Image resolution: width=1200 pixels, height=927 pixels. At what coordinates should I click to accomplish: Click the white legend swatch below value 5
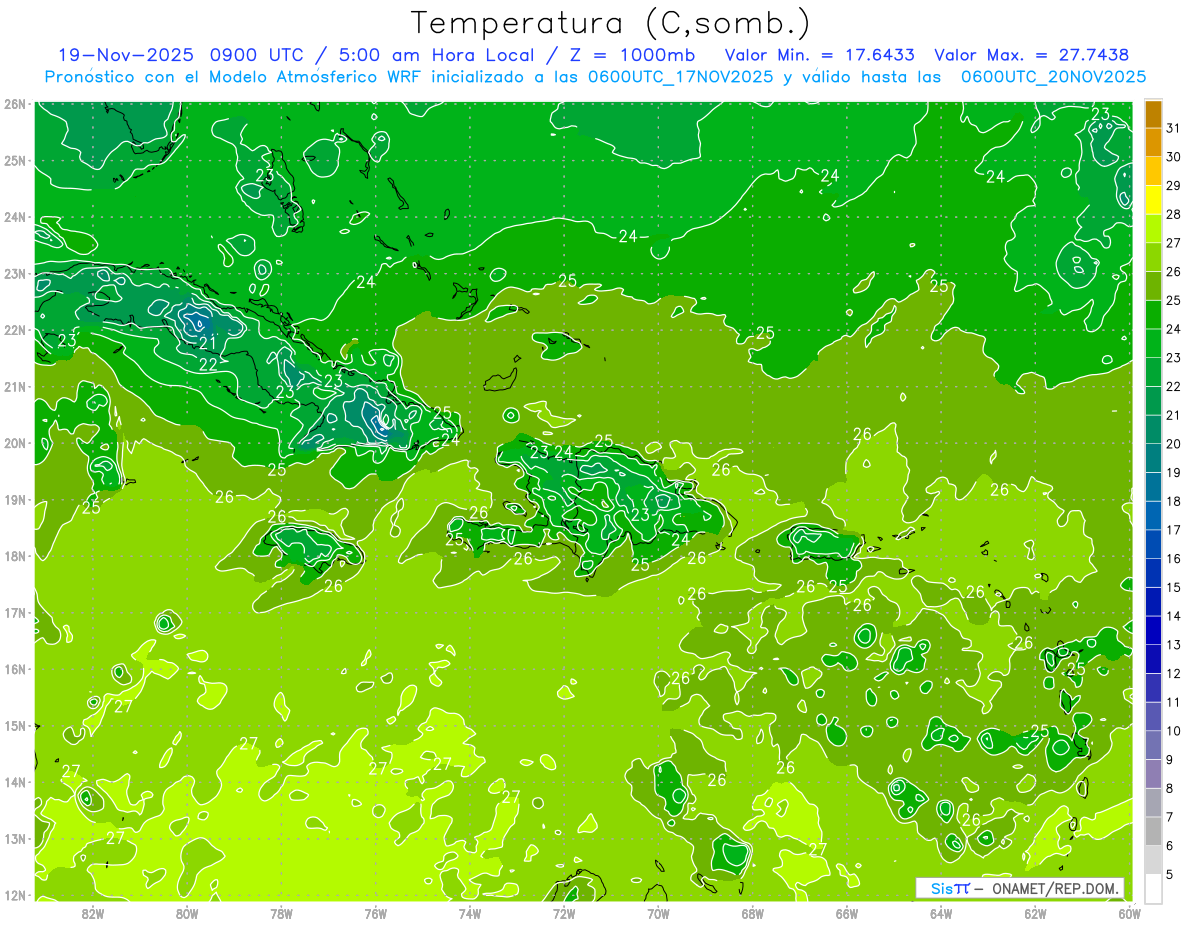1153,888
